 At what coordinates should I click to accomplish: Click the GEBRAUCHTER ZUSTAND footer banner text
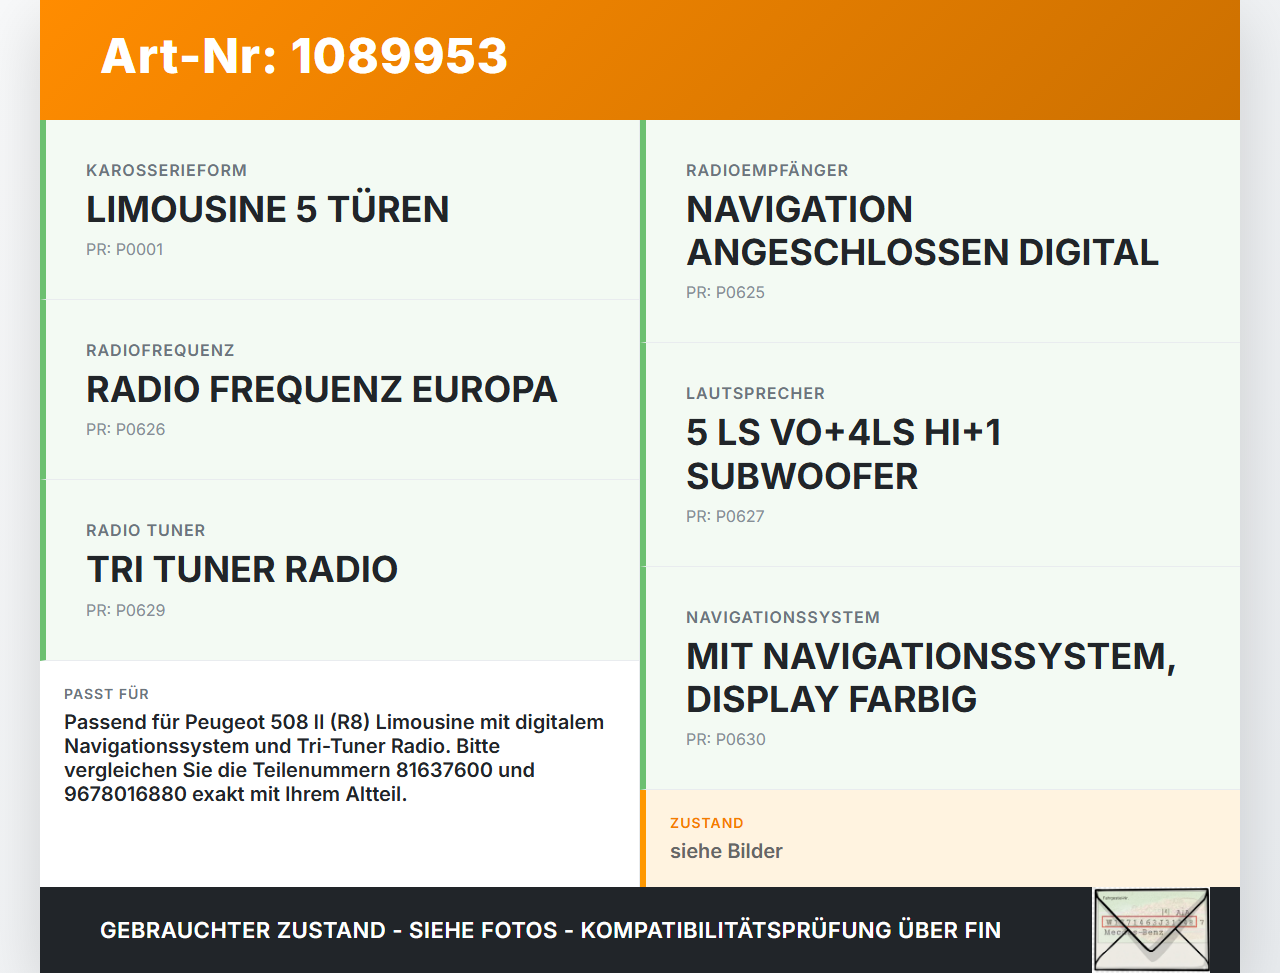(x=550, y=931)
